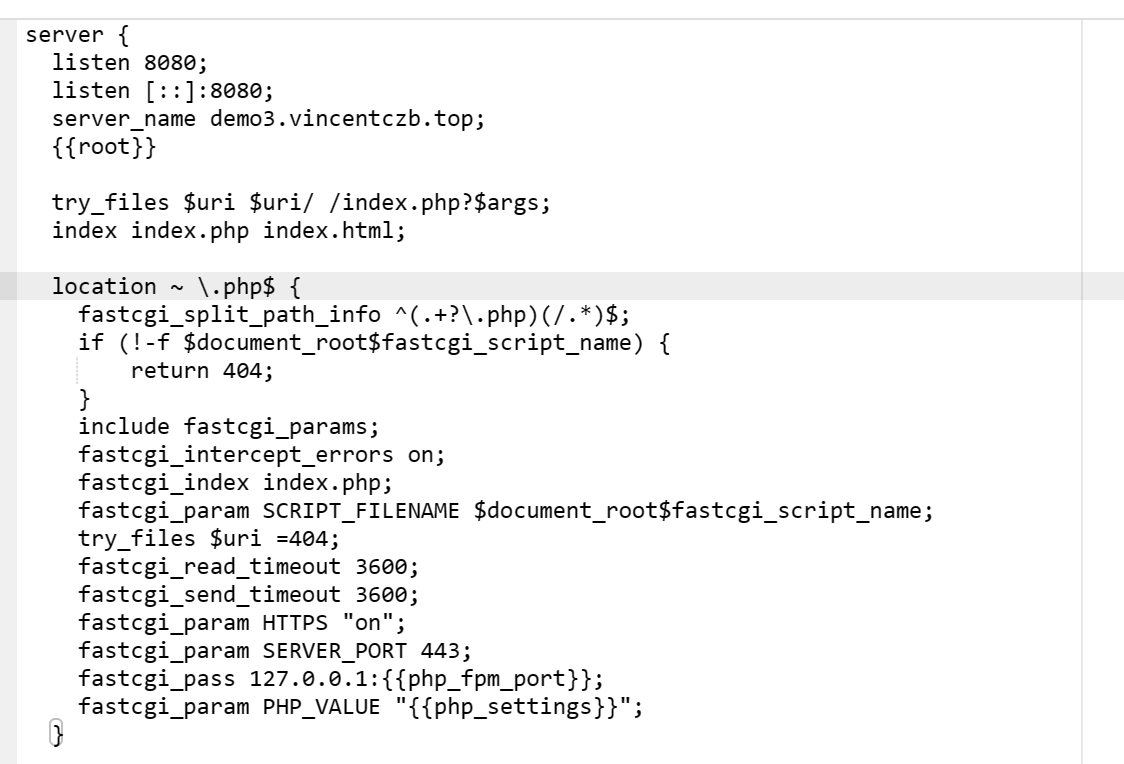This screenshot has height=764, width=1124.
Task: Click the {{root}} placeholder
Action: [104, 146]
